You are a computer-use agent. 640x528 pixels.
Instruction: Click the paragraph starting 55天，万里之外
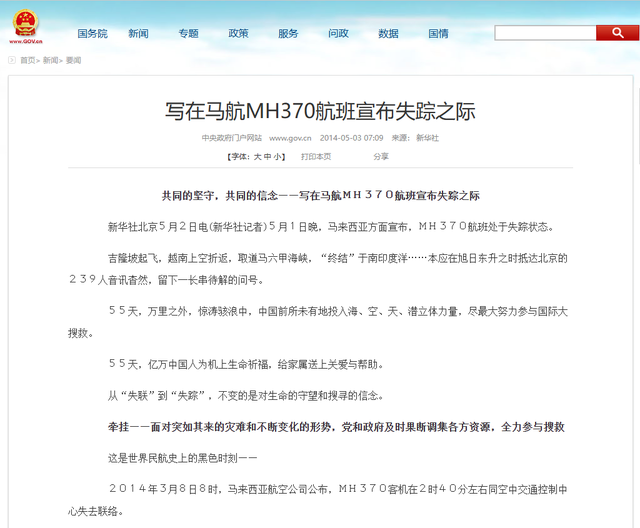(x=318, y=322)
